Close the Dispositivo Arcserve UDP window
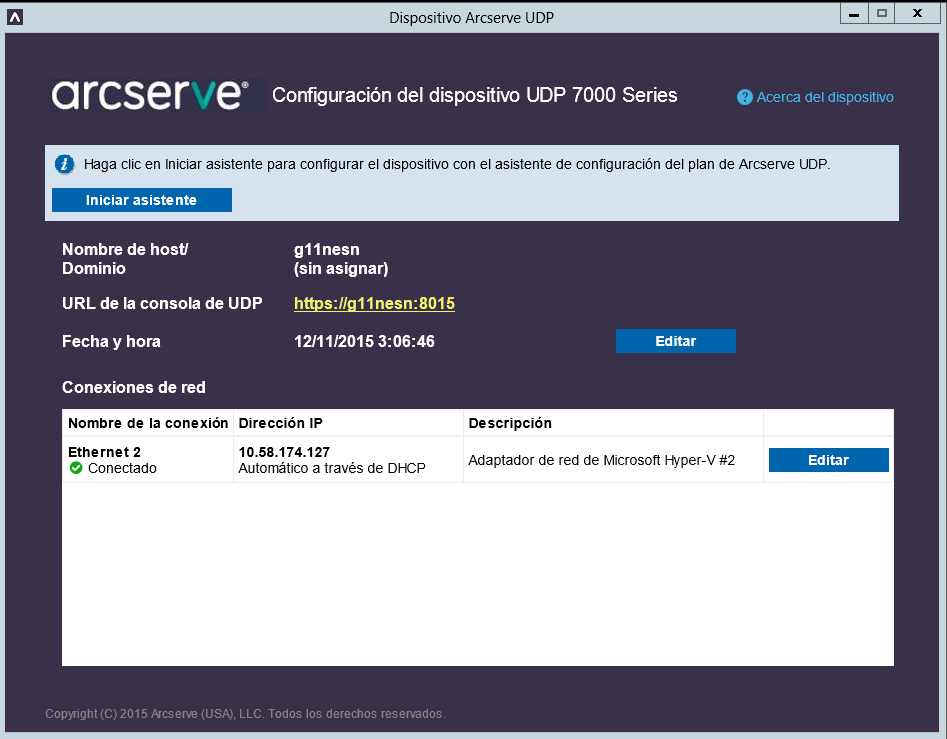The width and height of the screenshot is (947, 739). pyautogui.click(x=917, y=13)
